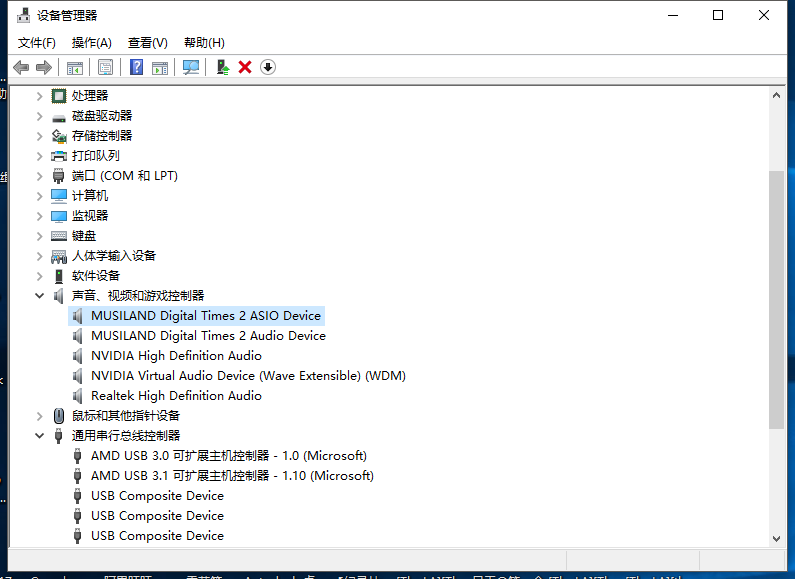Open the 操作(A) menu

click(91, 42)
